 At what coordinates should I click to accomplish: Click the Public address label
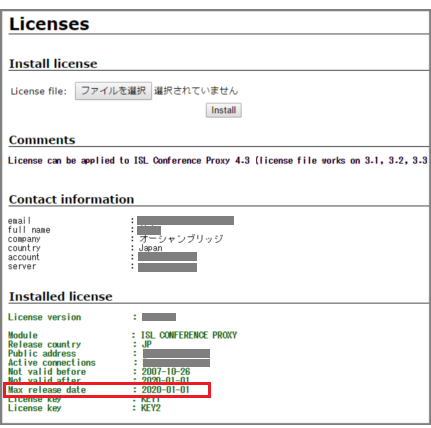coord(42,353)
